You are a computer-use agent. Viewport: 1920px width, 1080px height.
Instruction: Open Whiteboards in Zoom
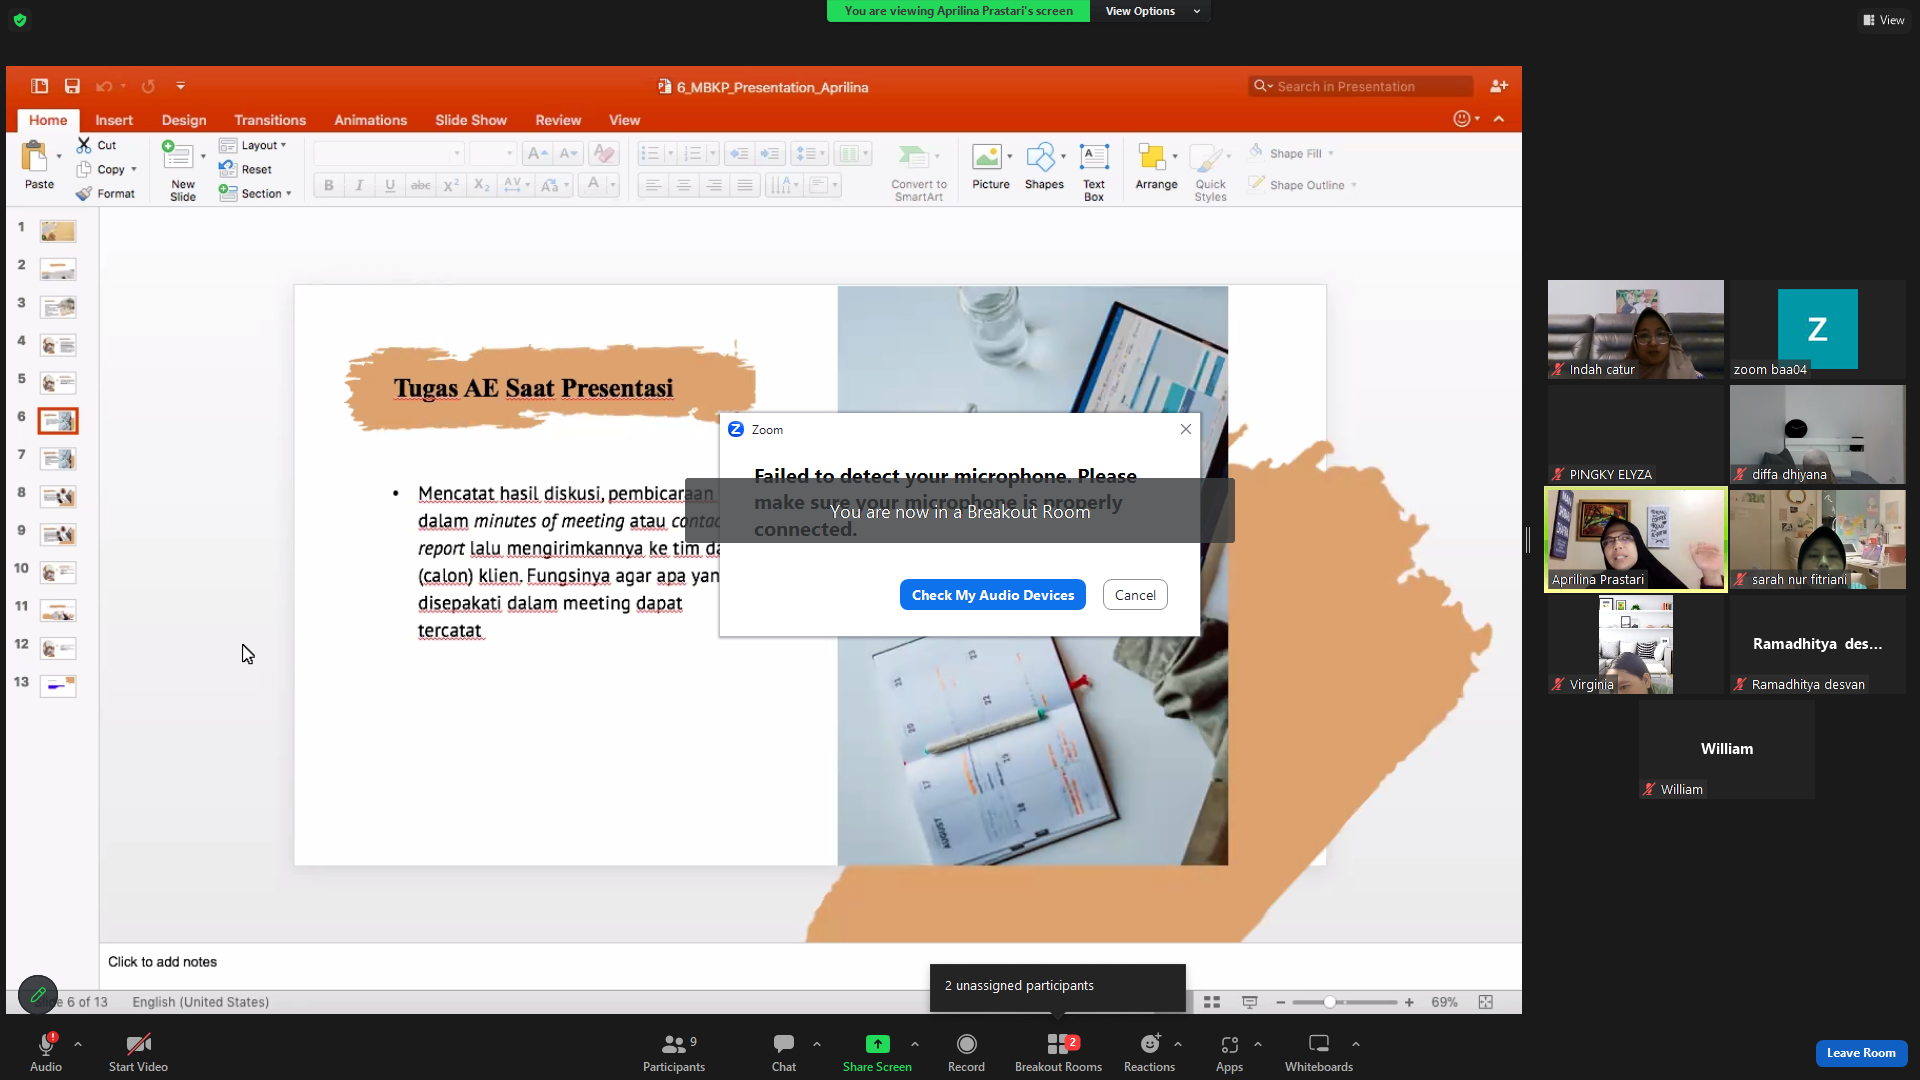point(1319,1052)
